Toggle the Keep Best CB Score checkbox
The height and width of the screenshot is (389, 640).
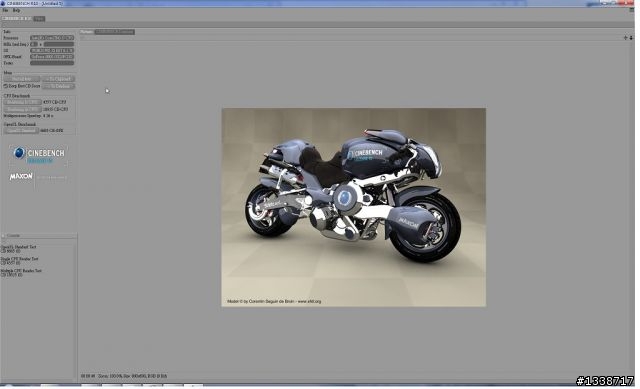[6, 86]
